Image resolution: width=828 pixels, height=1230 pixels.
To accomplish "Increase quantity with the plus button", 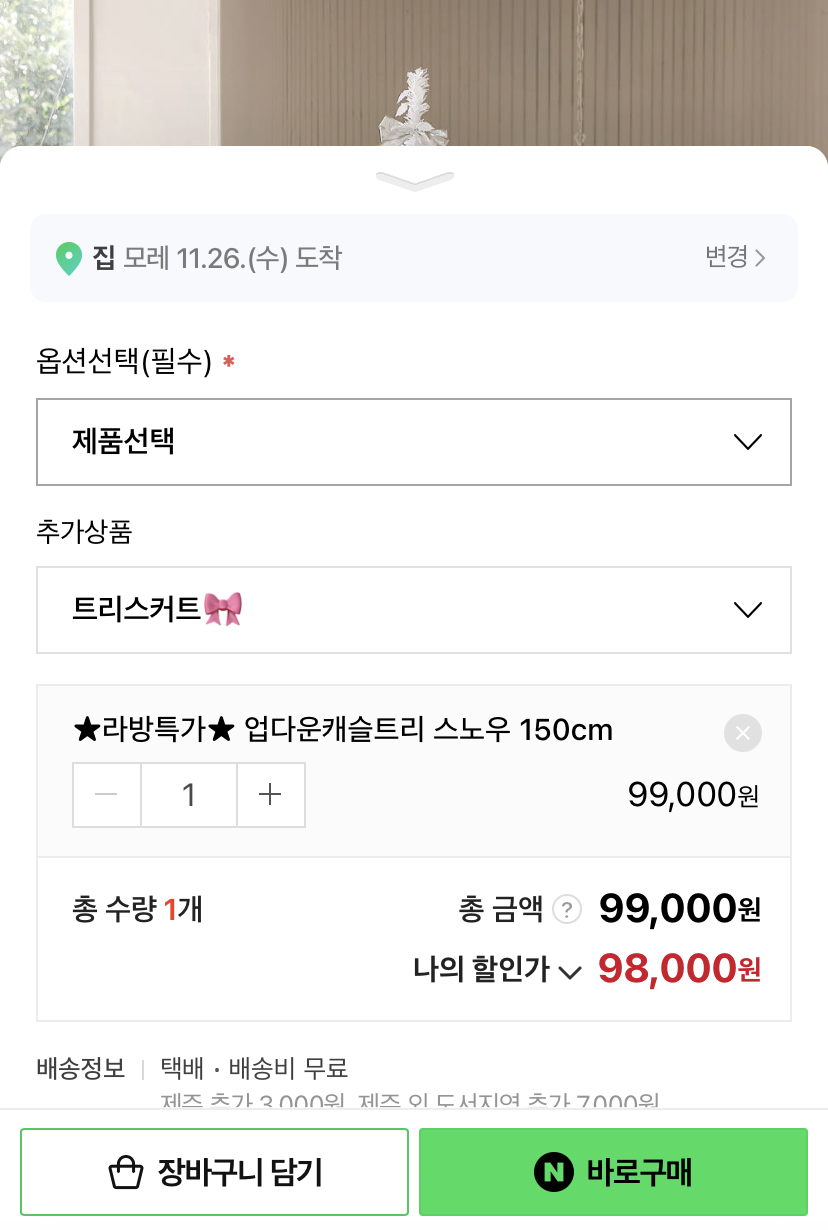I will pyautogui.click(x=270, y=795).
